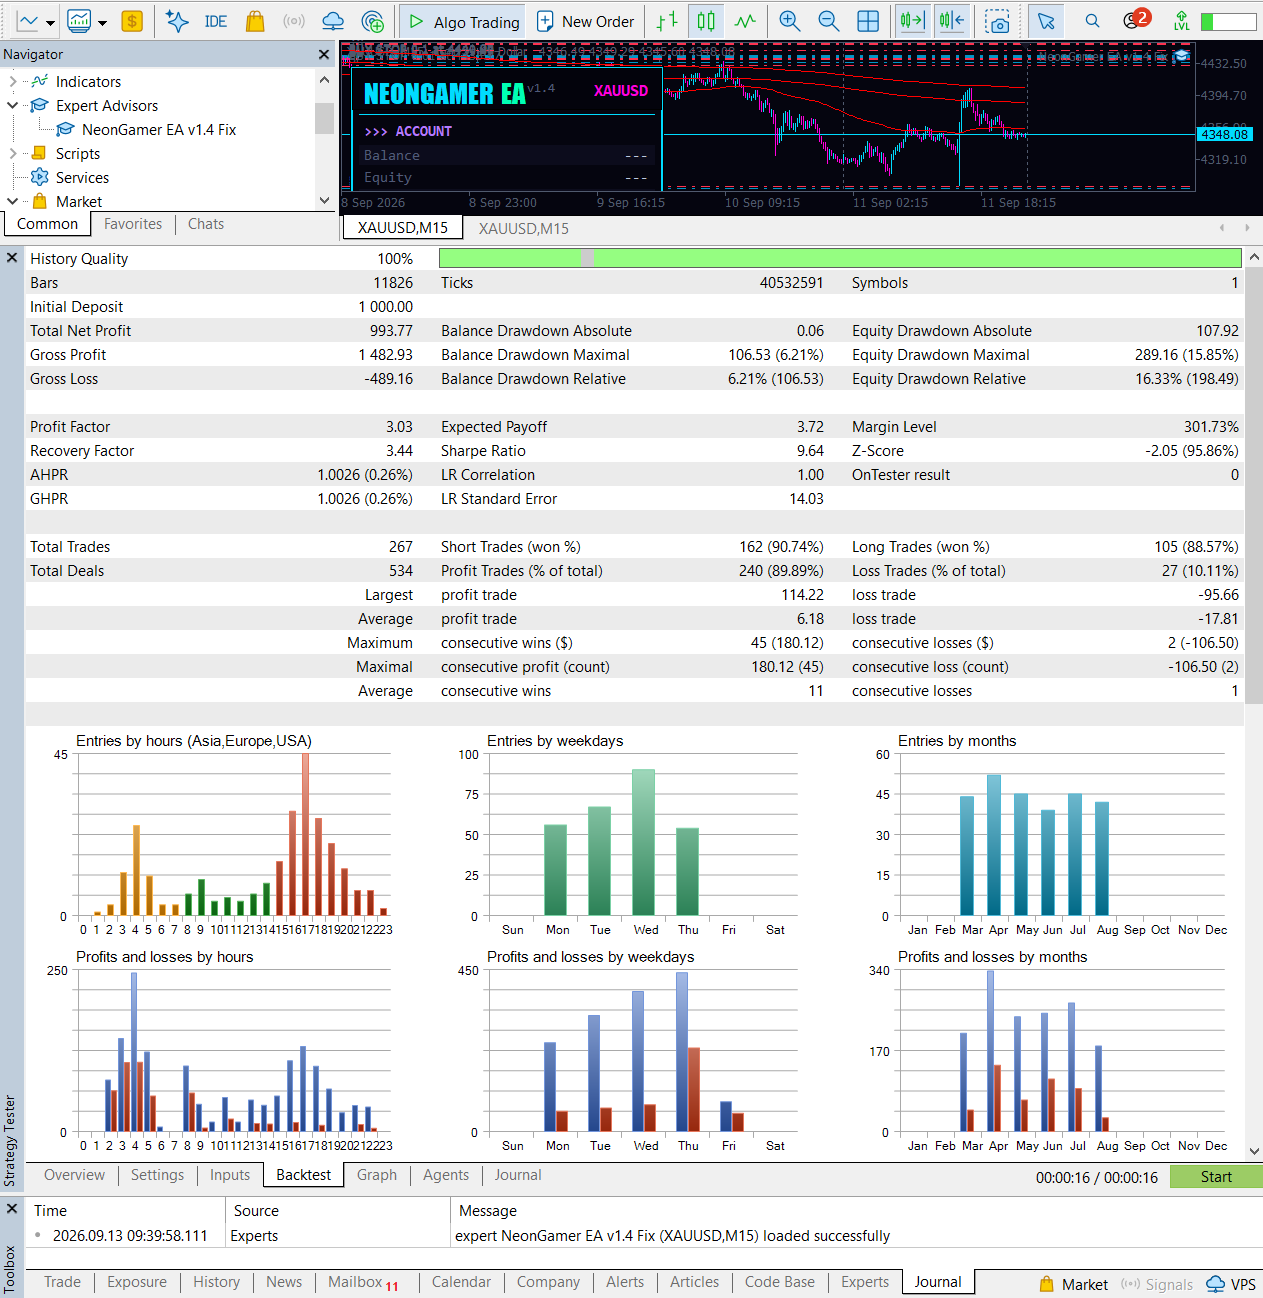Zoom in on the chart
This screenshot has width=1263, height=1298.
point(789,21)
